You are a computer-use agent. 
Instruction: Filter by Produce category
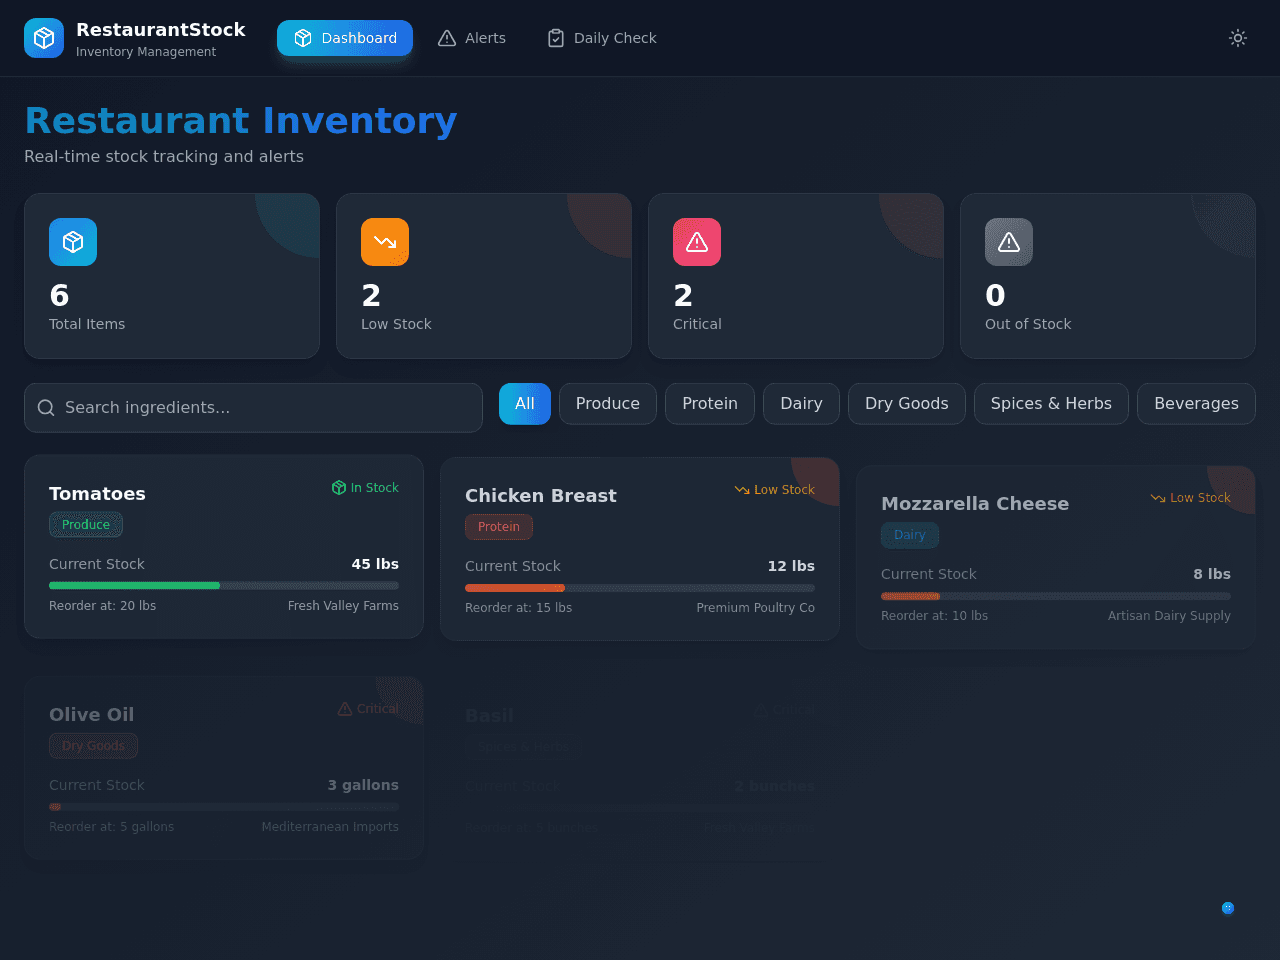pyautogui.click(x=608, y=404)
